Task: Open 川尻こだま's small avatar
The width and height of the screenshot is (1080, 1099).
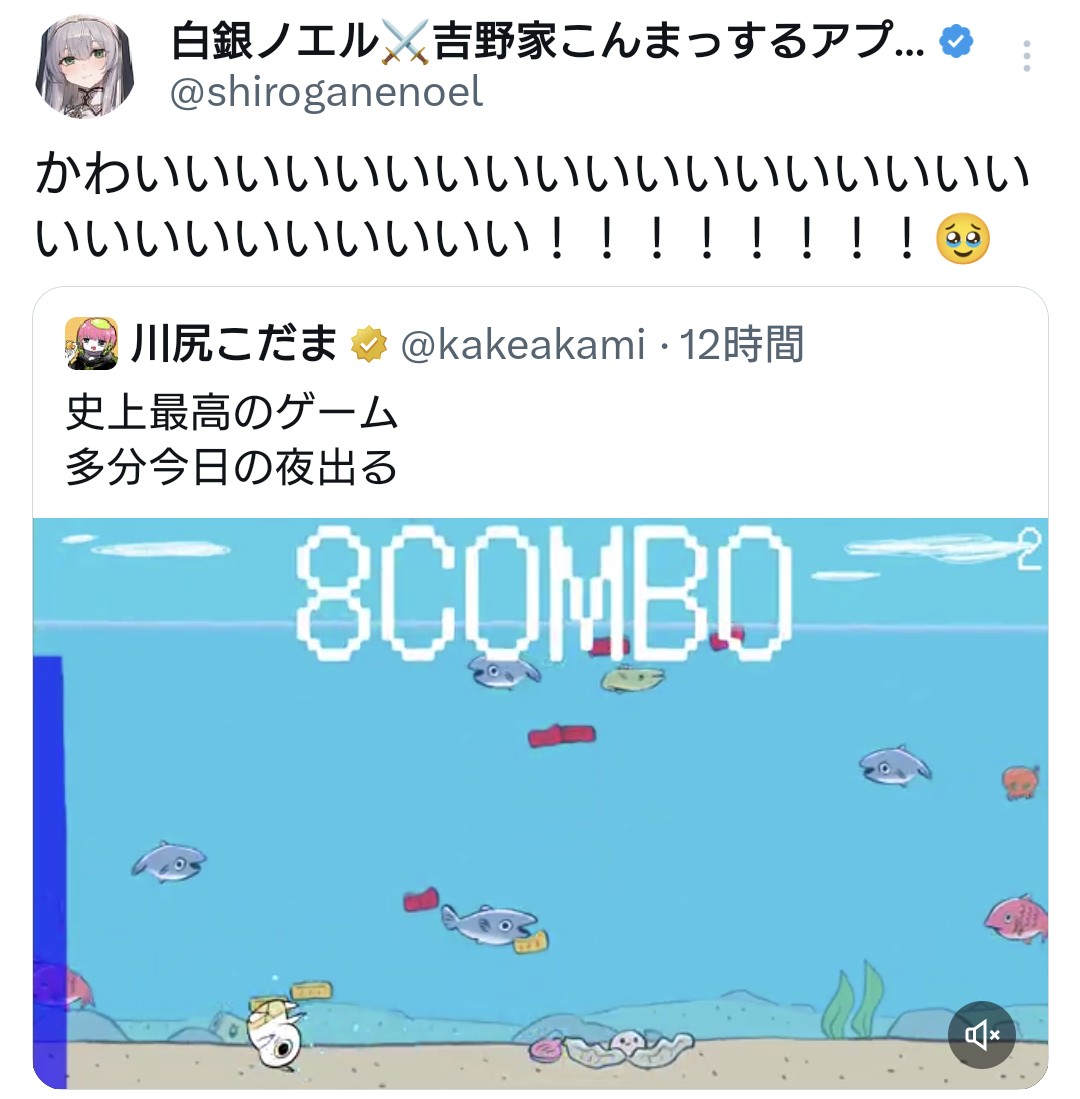Action: (x=92, y=343)
